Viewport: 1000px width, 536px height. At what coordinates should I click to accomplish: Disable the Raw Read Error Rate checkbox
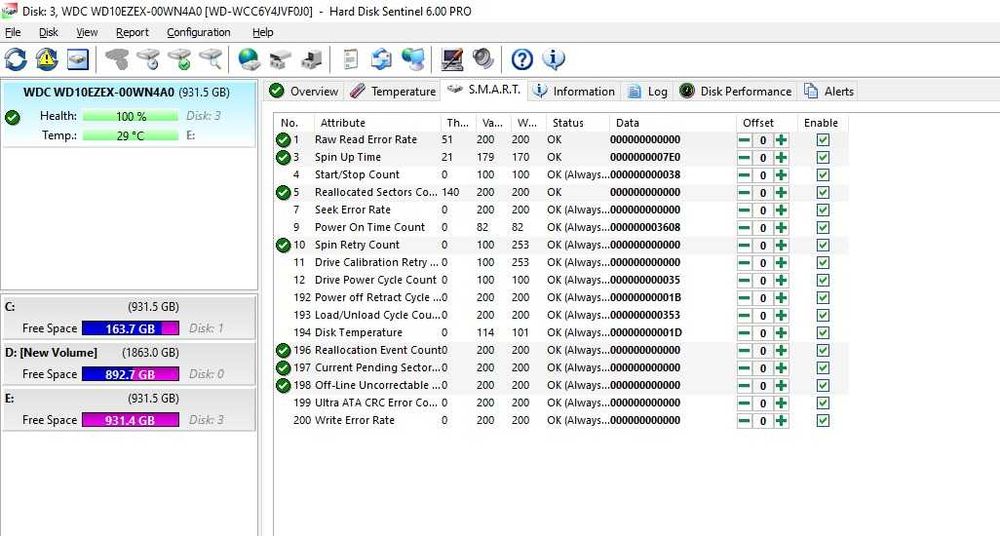(x=823, y=140)
